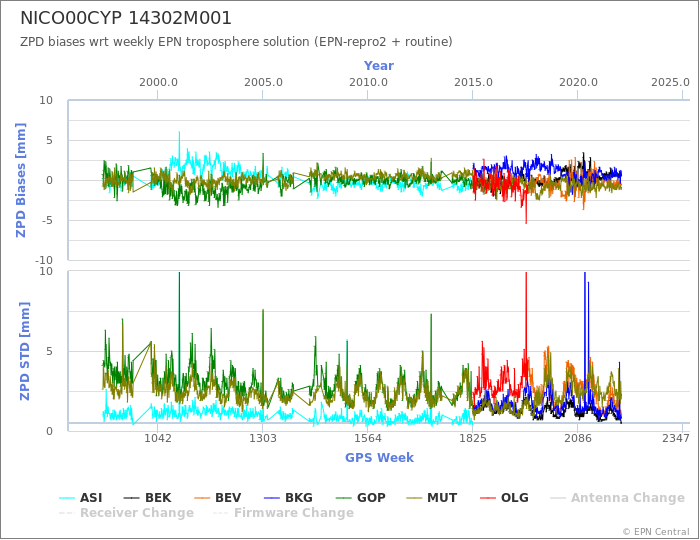
Task: Enable the Receiver Change legend item
Action: pyautogui.click(x=126, y=513)
